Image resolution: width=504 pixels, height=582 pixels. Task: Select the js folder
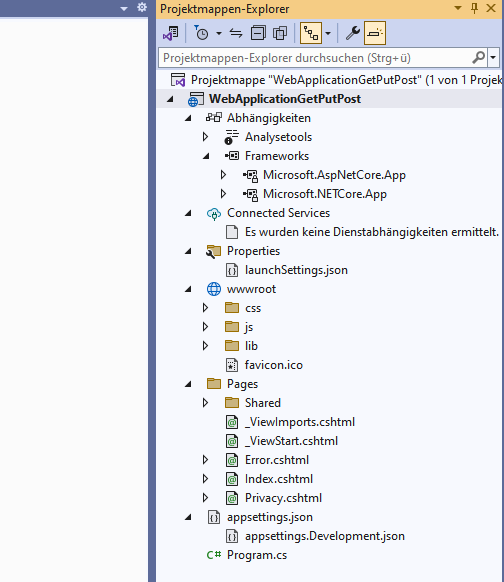click(x=249, y=327)
